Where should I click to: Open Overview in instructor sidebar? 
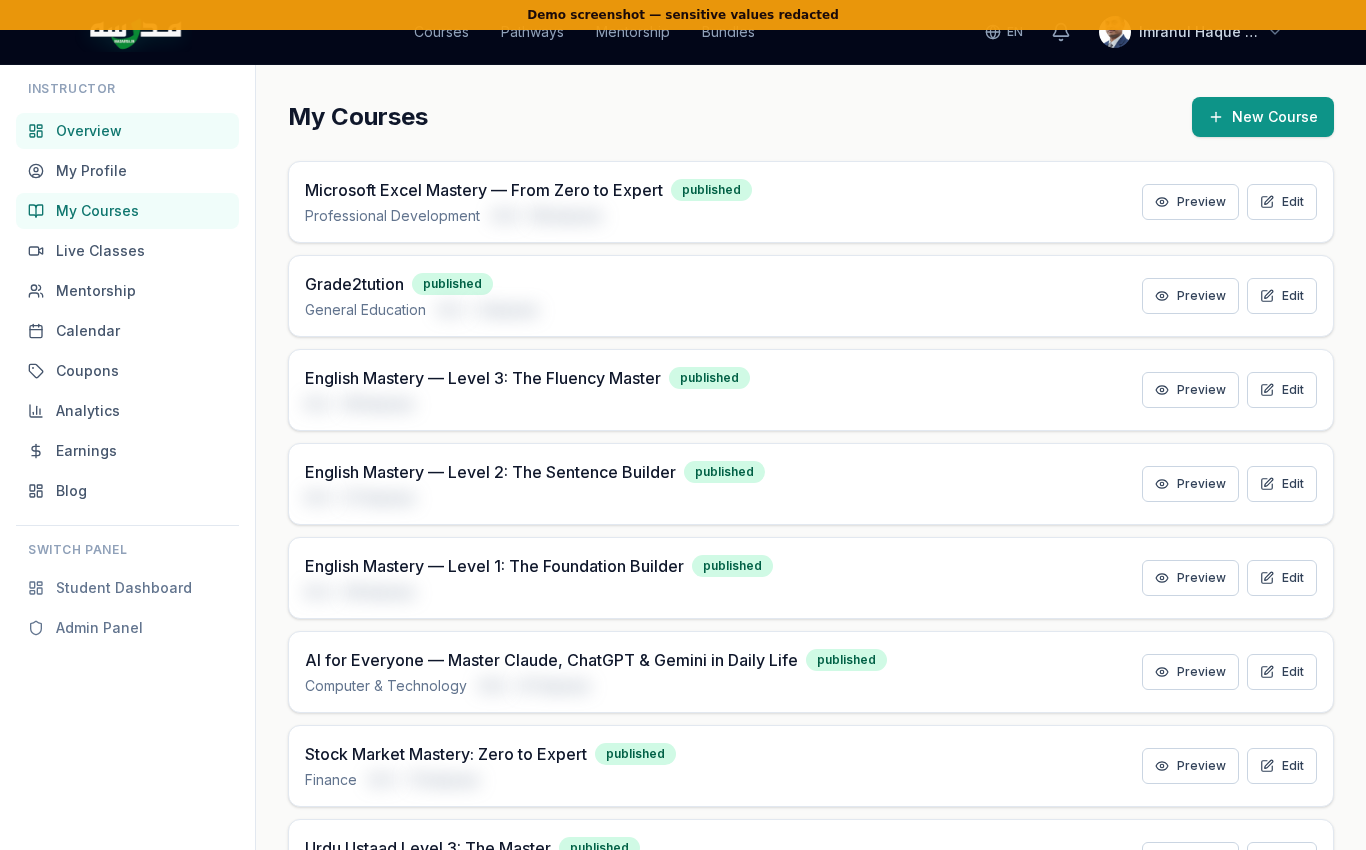click(127, 131)
